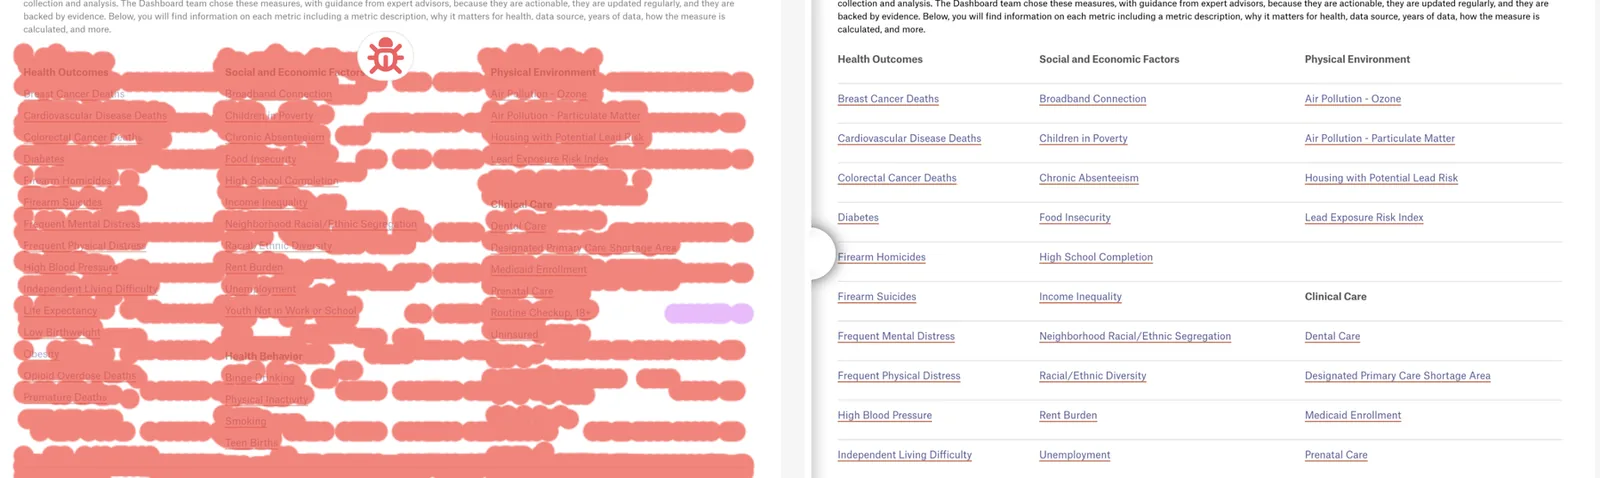Select the Physical Environment heading in the right pane
This screenshot has height=478, width=1600.
pyautogui.click(x=1357, y=60)
